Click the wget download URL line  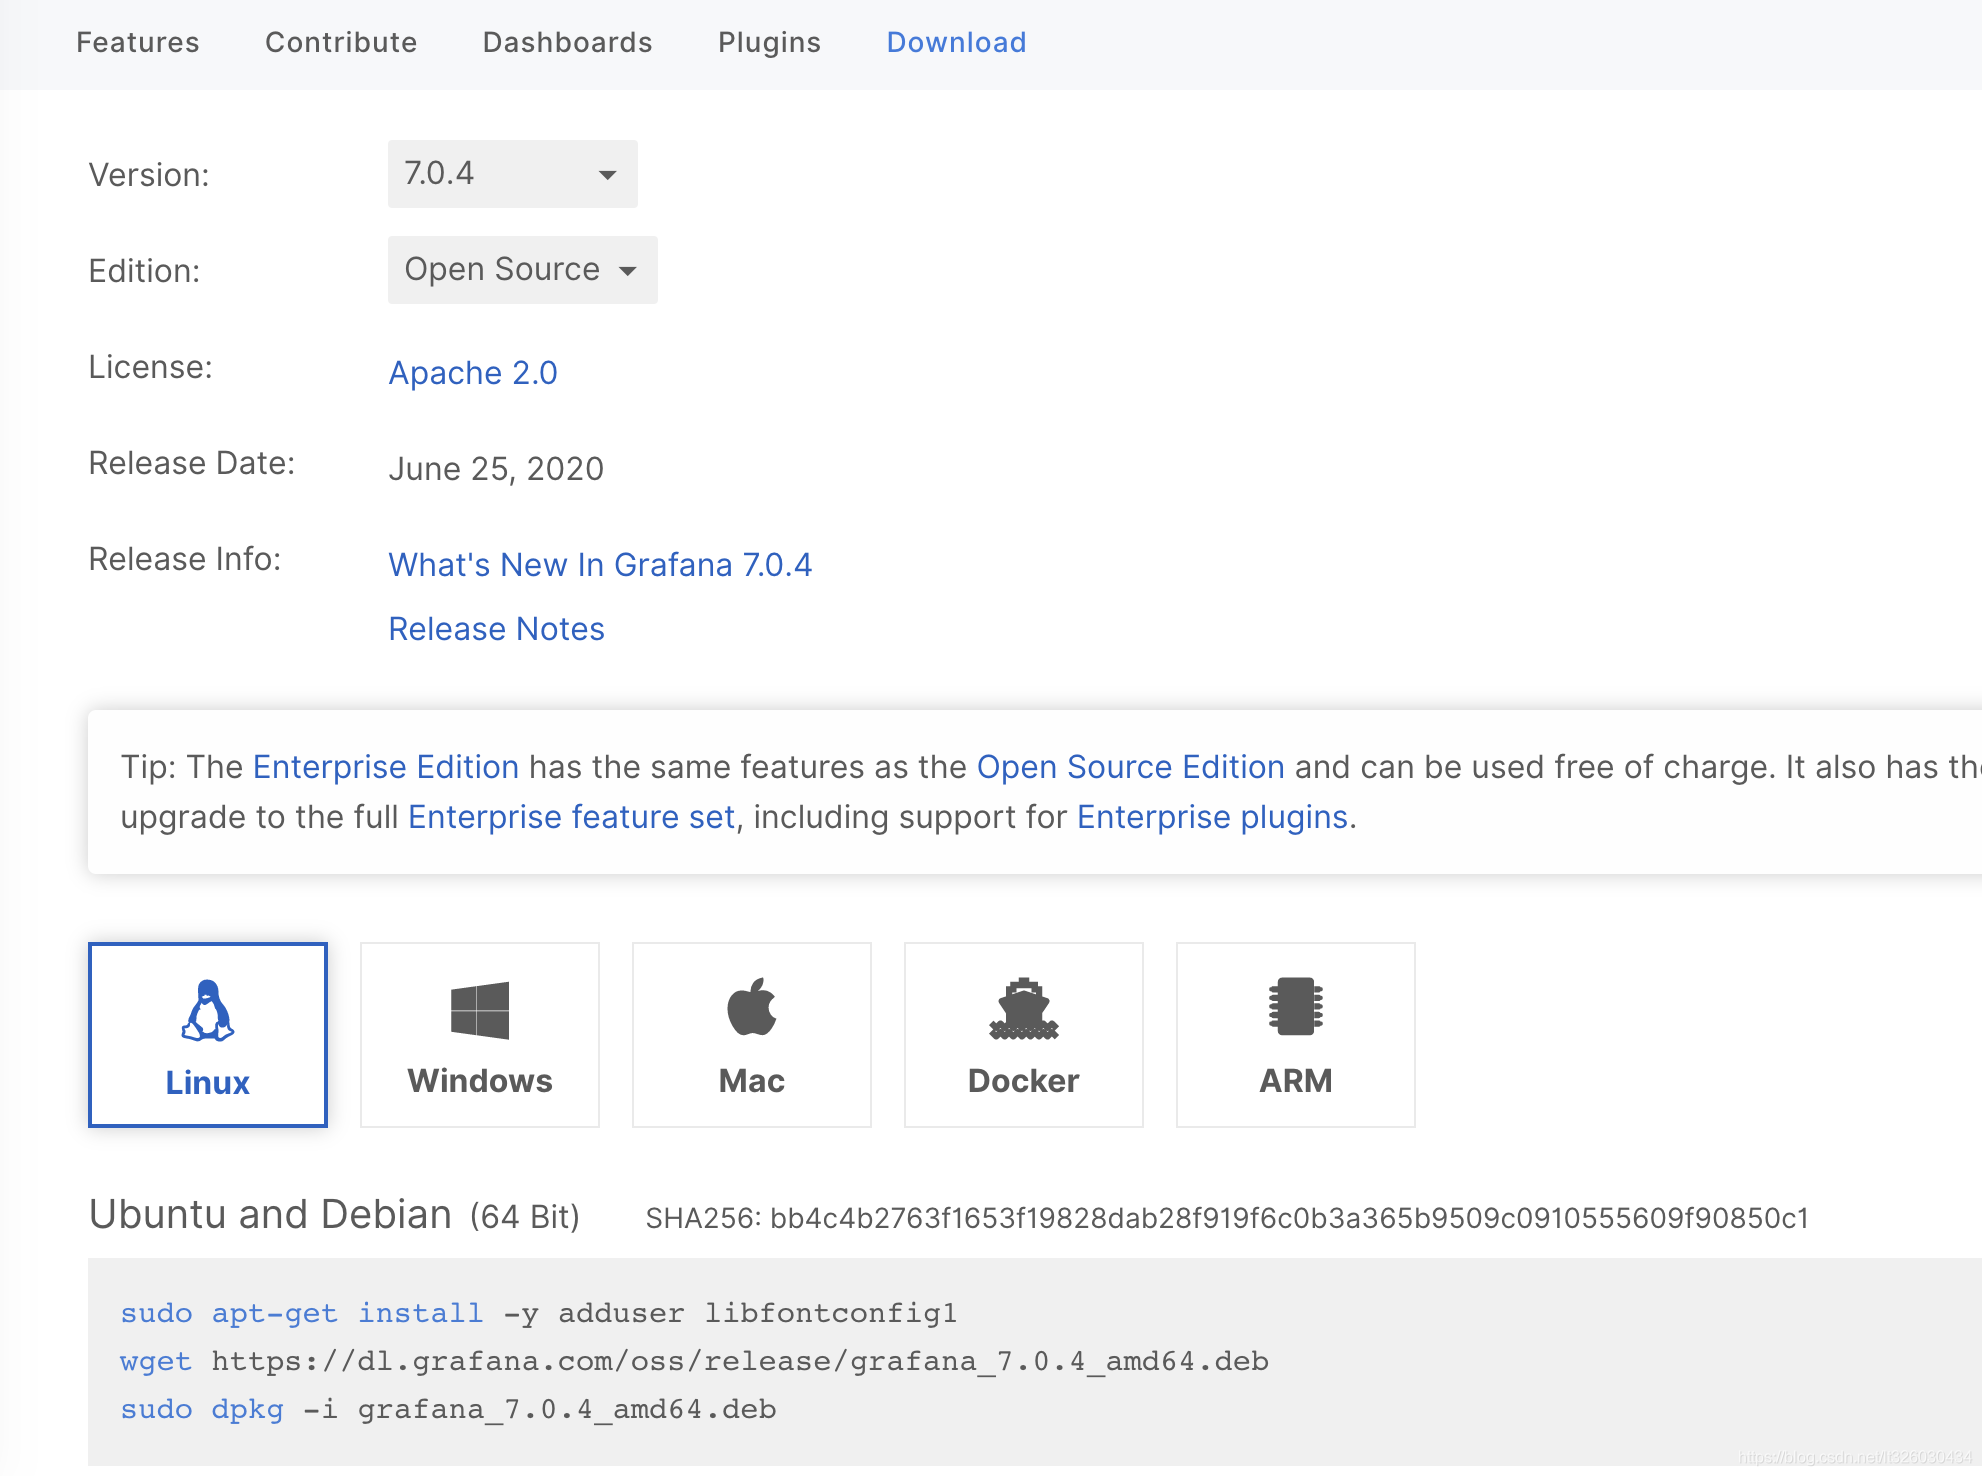tap(739, 1361)
